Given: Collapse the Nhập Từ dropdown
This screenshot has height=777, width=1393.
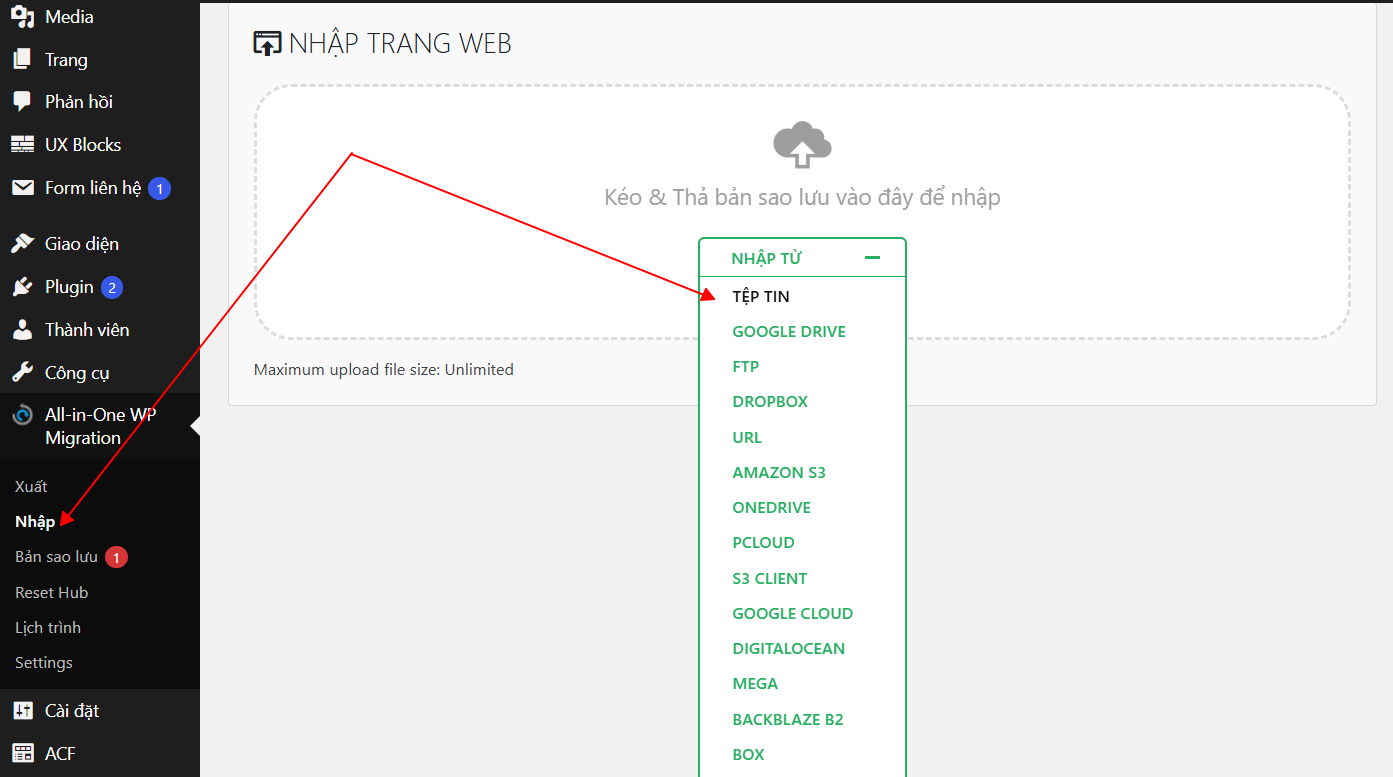Looking at the screenshot, I should pyautogui.click(x=802, y=258).
